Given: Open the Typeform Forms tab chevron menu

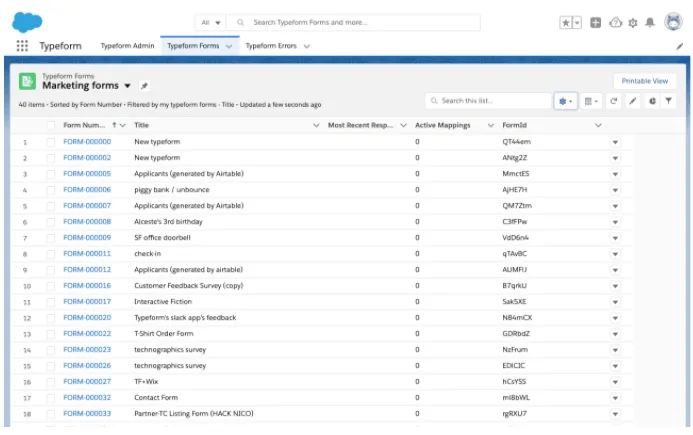Looking at the screenshot, I should pyautogui.click(x=229, y=46).
